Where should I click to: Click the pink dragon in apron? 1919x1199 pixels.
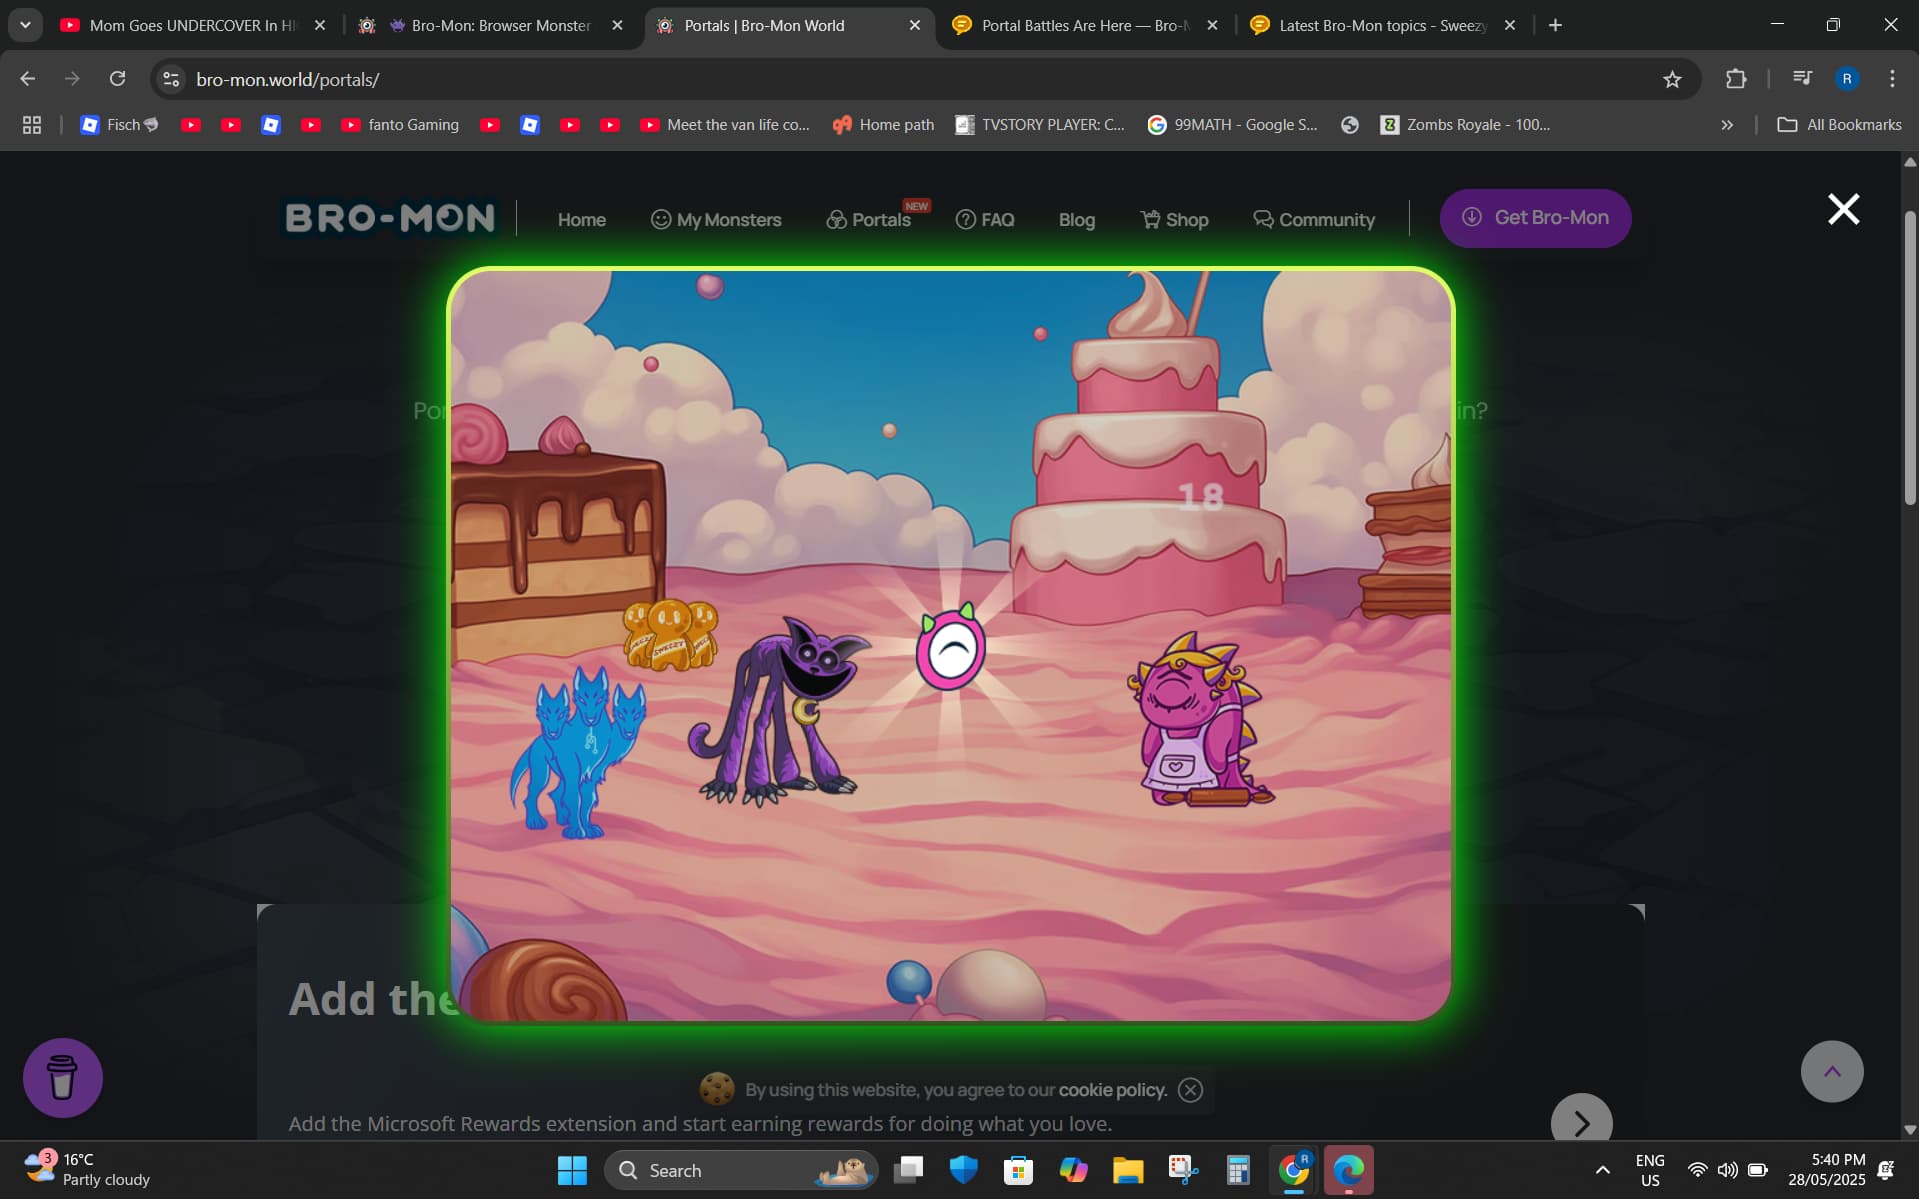point(1197,719)
